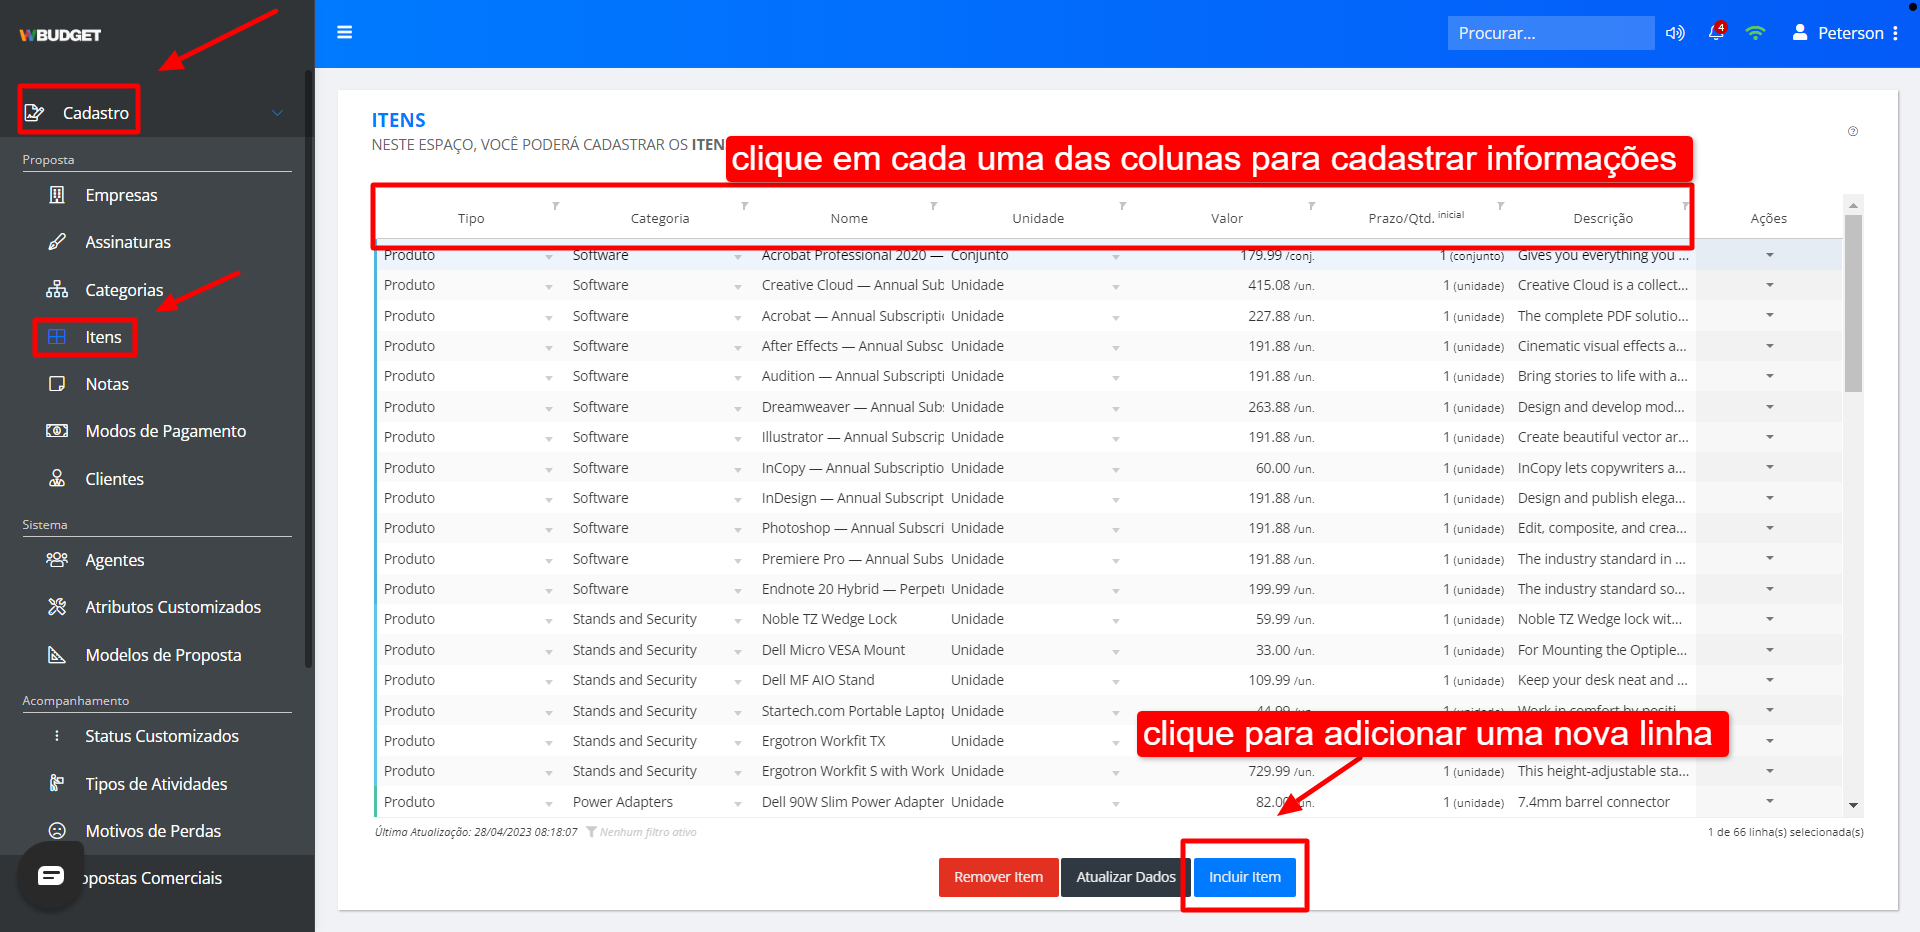Open the Clientes menu item
The image size is (1920, 932).
(x=114, y=479)
